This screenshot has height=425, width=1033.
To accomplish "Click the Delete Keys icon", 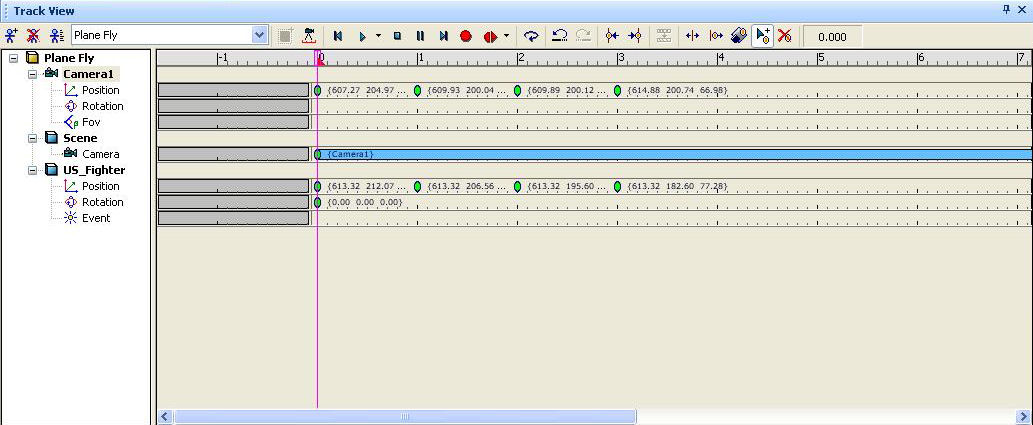I will pos(785,36).
